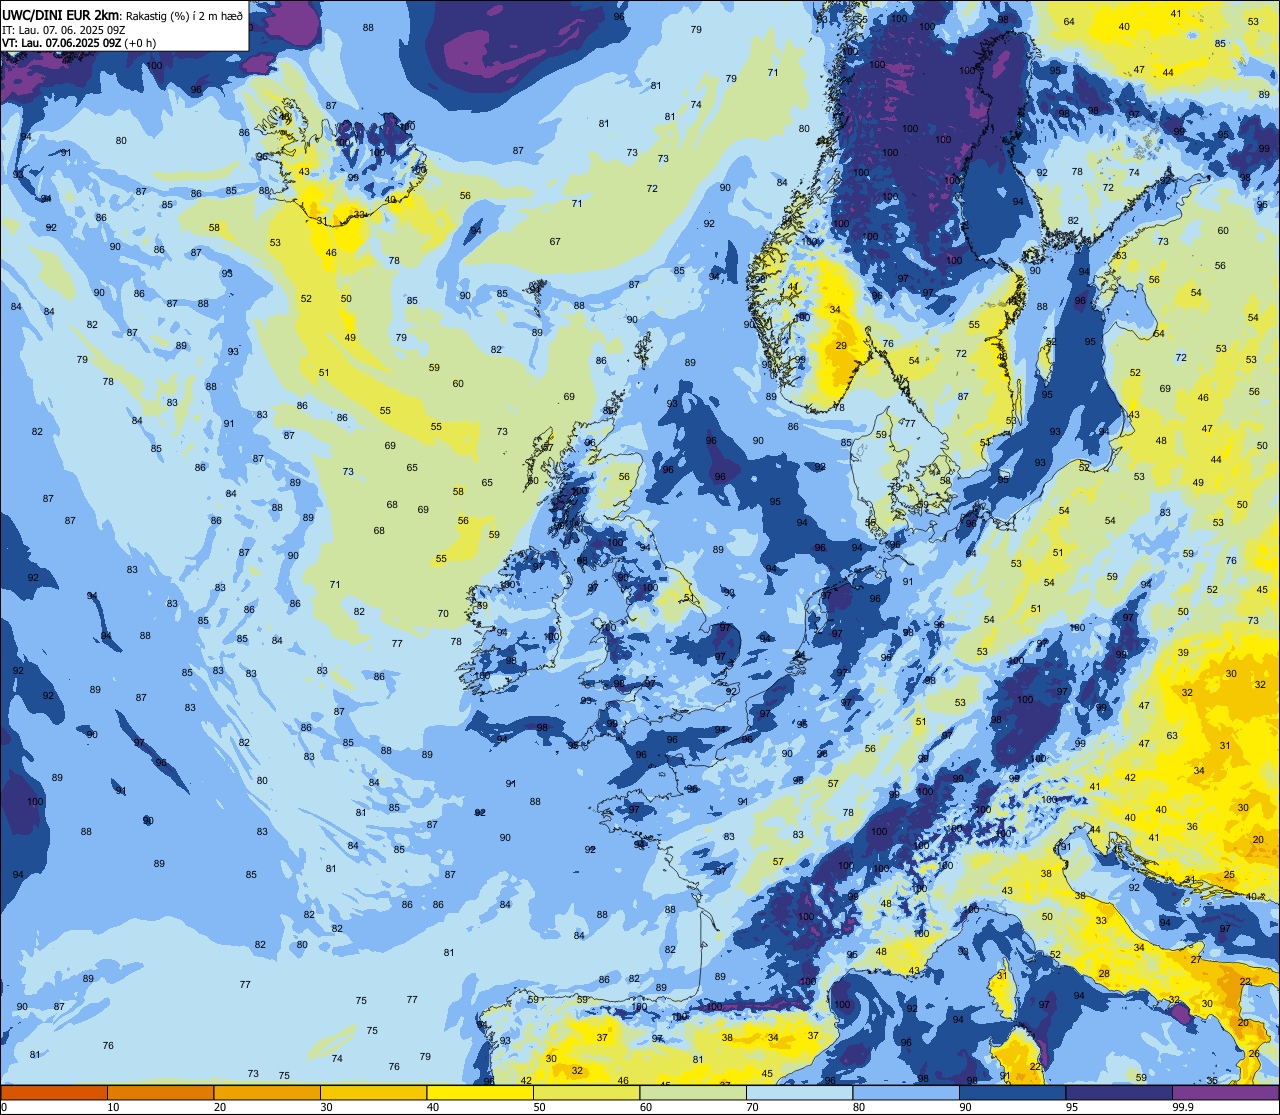This screenshot has height=1115, width=1280.
Task: Click the 'IT: Lau. 07. 06. 2025 09Z' line
Action: click(x=63, y=30)
